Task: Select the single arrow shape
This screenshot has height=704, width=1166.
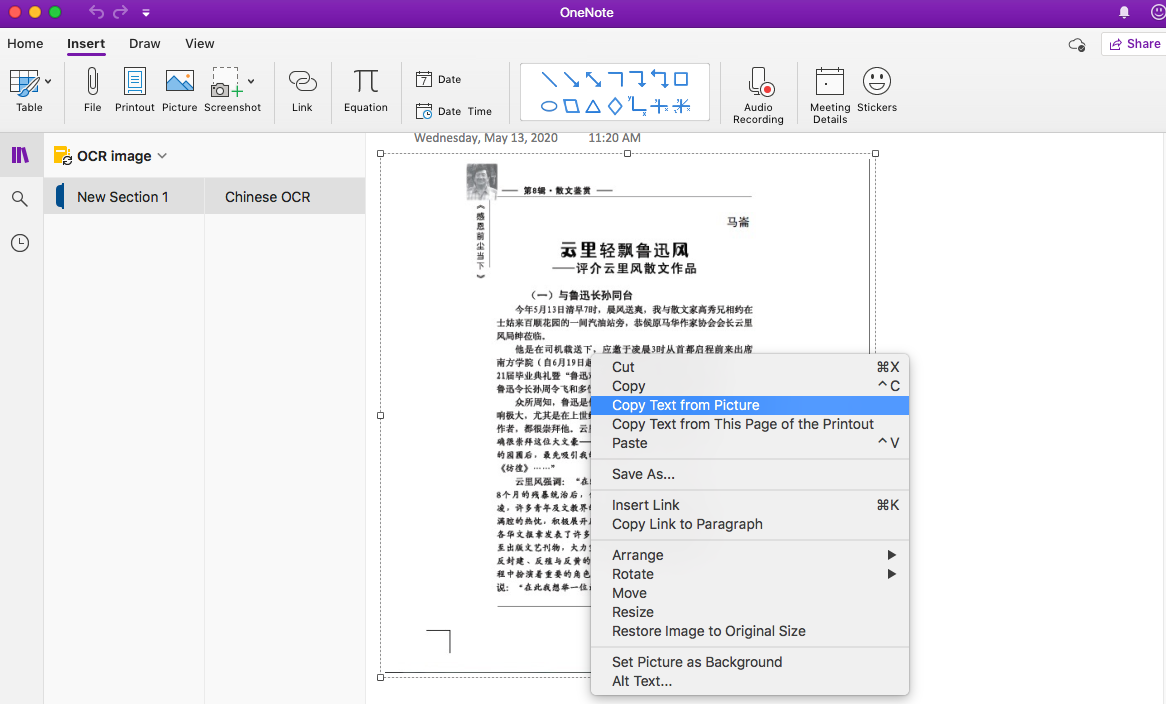Action: tap(571, 80)
